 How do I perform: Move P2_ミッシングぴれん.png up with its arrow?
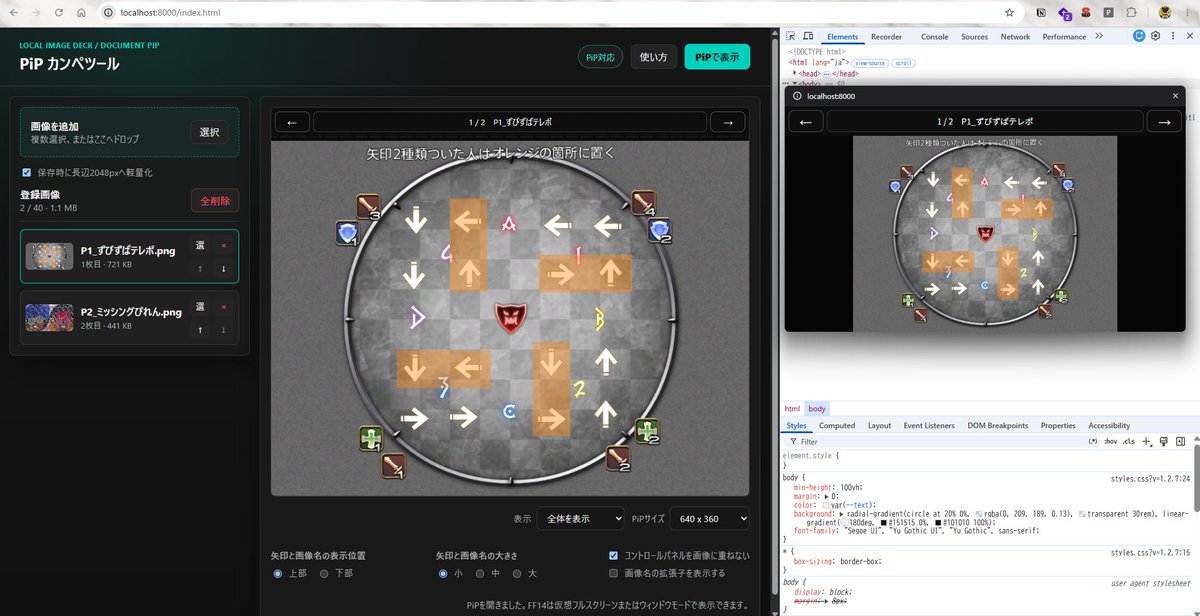coord(200,330)
